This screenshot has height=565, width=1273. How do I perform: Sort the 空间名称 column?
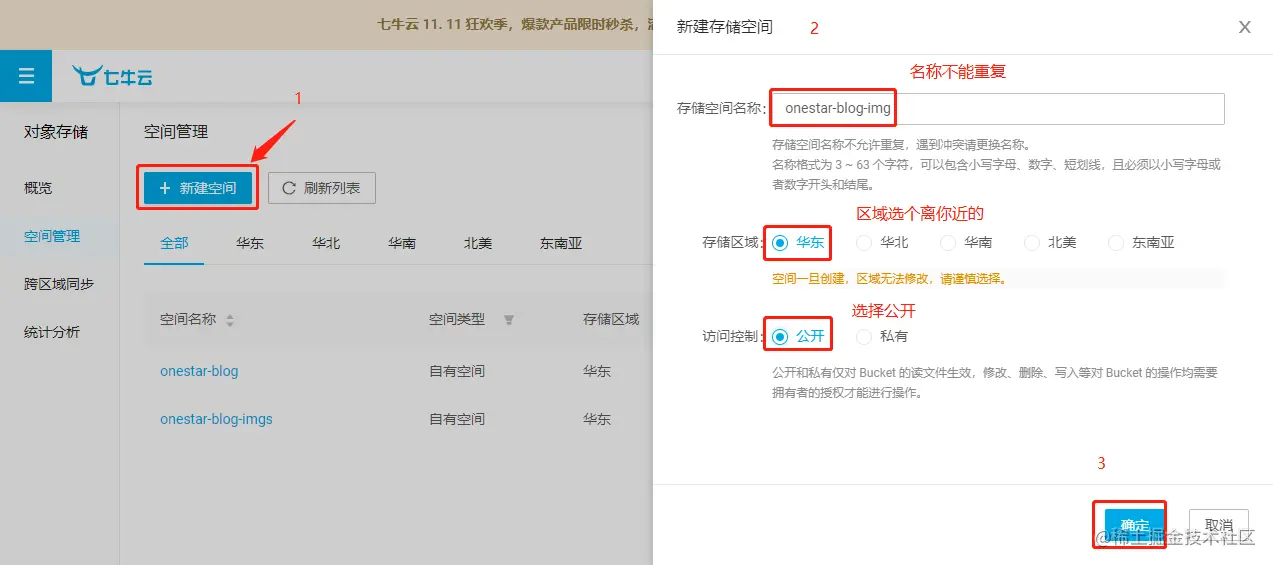(x=230, y=320)
